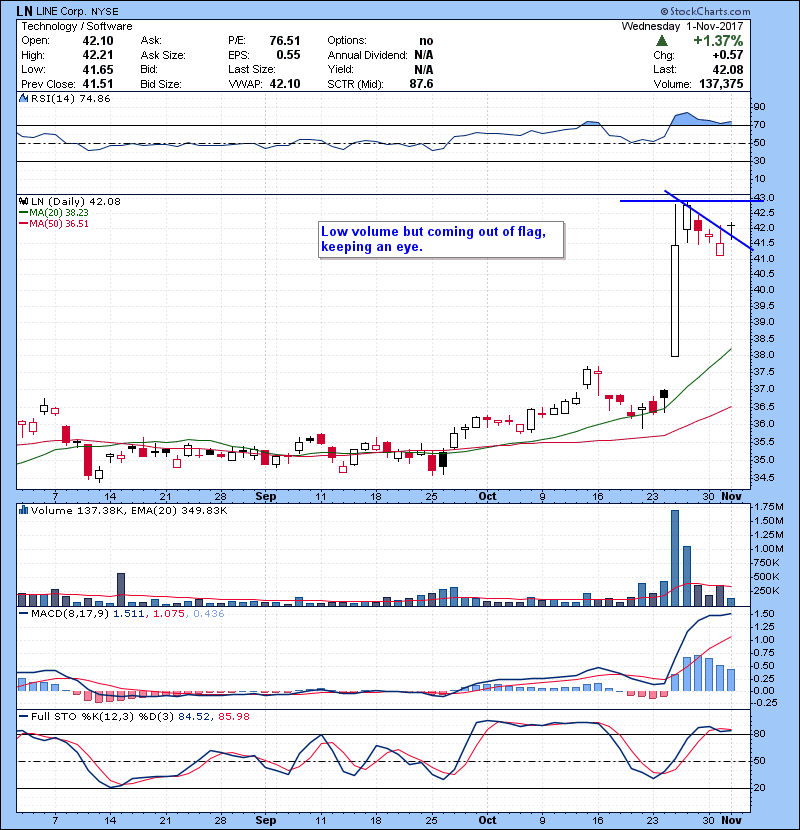Click the red MACD signal value 1.075
Screen dimensions: 800x830
(x=169, y=614)
